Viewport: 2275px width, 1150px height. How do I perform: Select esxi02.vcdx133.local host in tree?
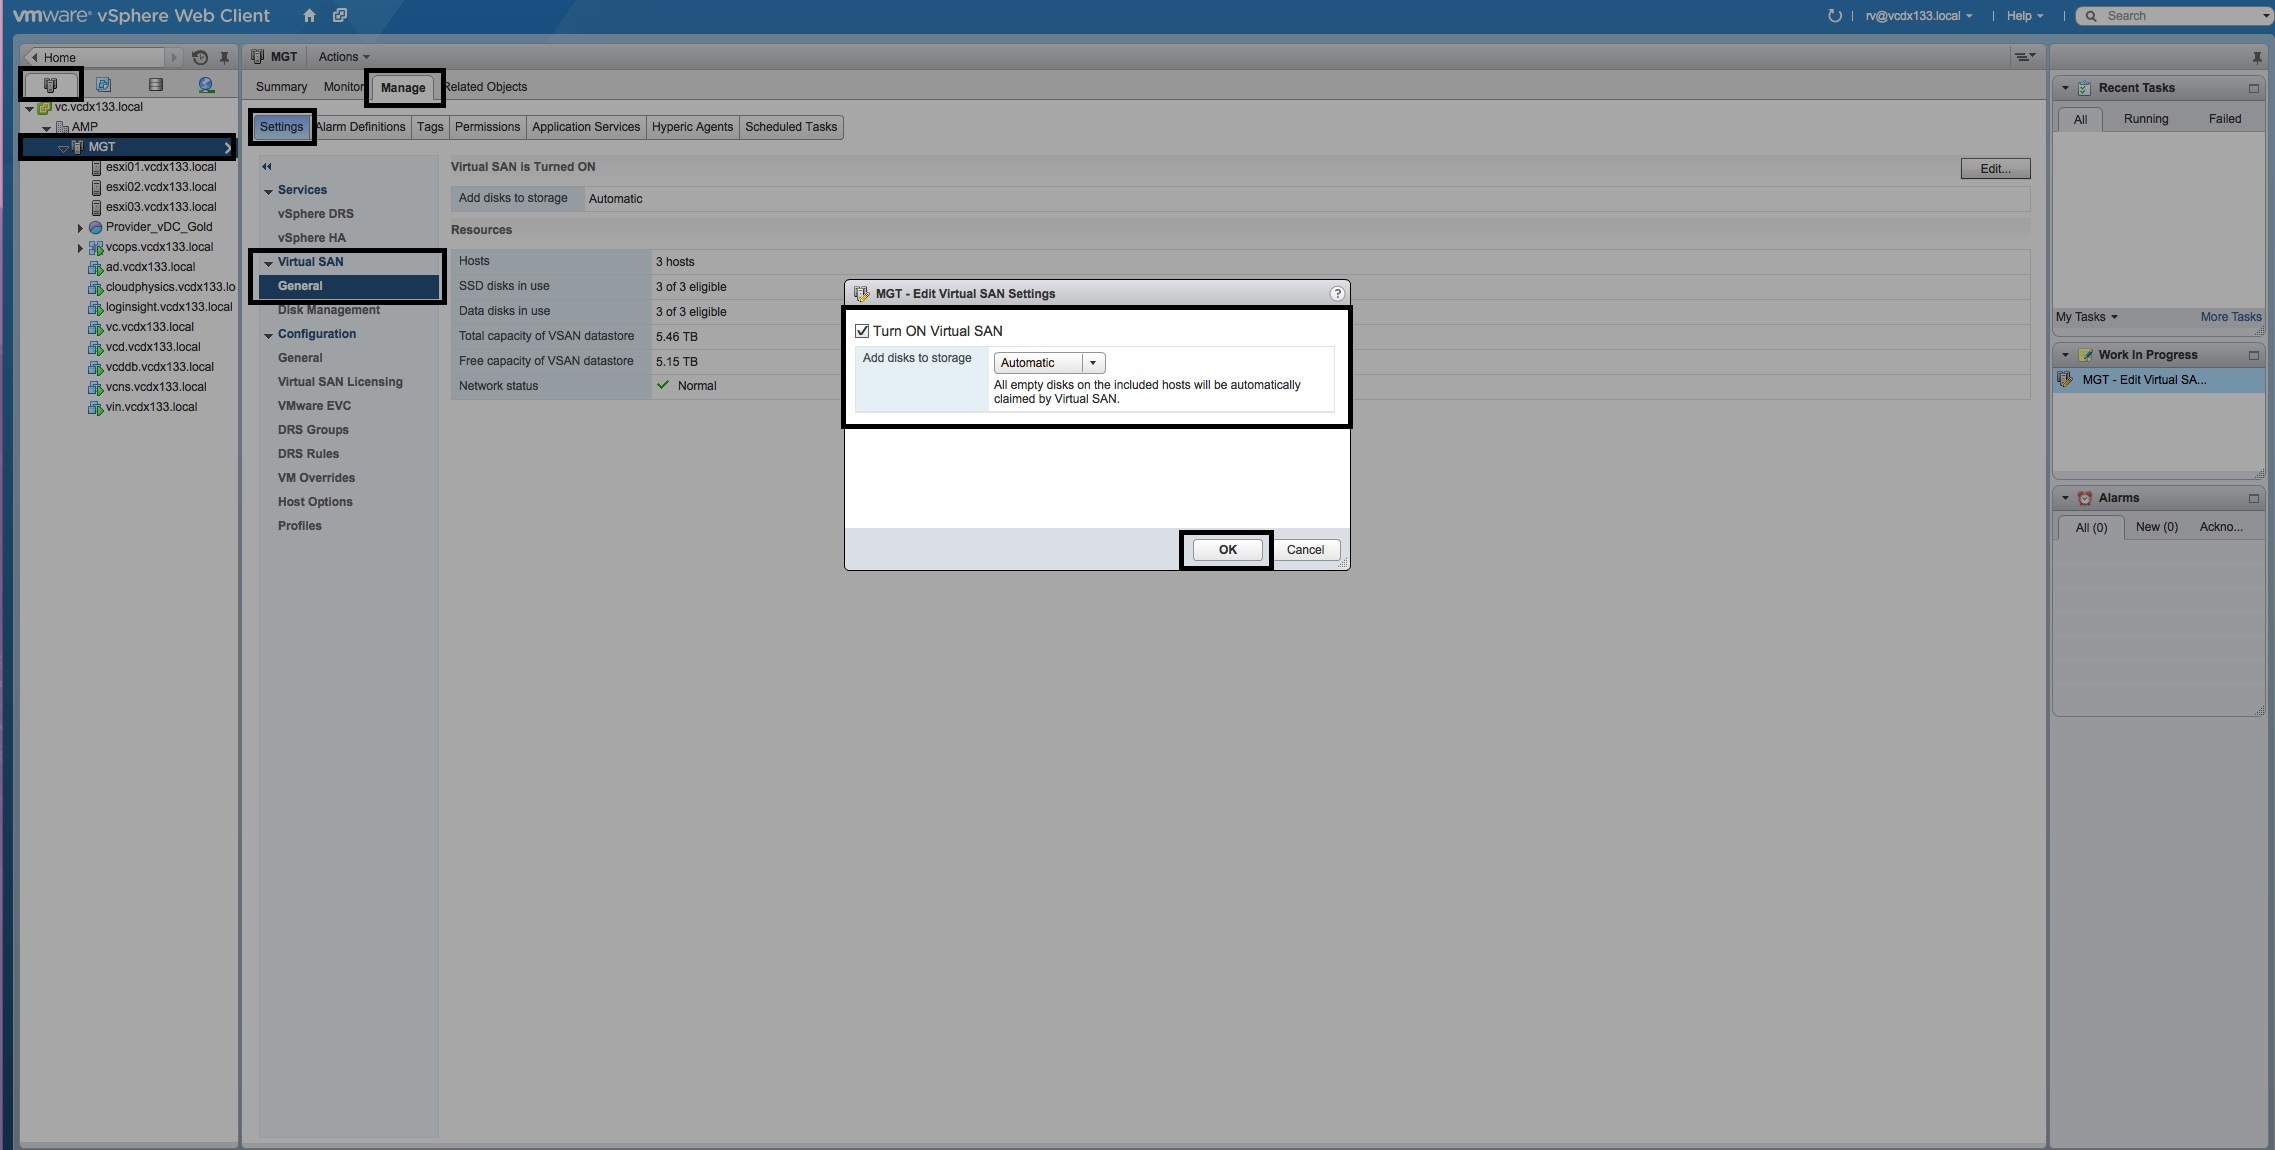click(x=160, y=187)
